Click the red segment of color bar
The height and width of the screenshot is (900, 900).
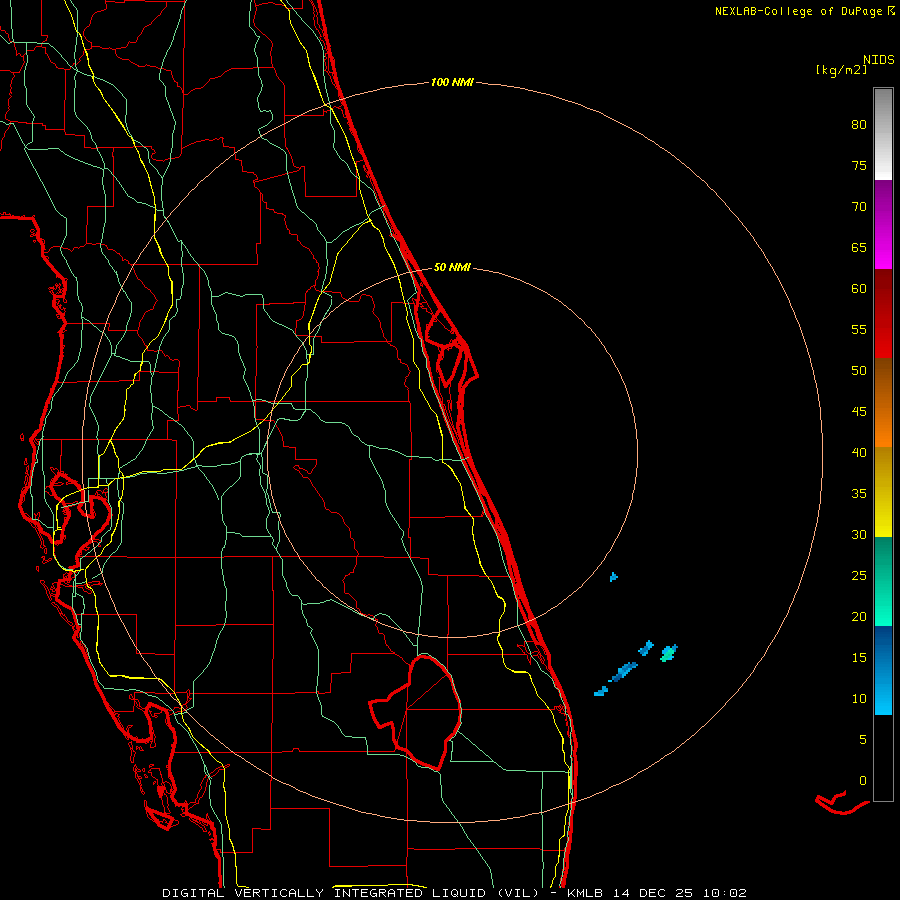point(883,314)
